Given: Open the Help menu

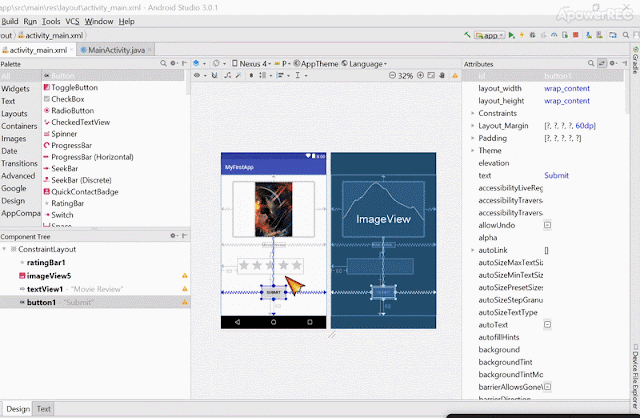Looking at the screenshot, I should click(x=127, y=21).
